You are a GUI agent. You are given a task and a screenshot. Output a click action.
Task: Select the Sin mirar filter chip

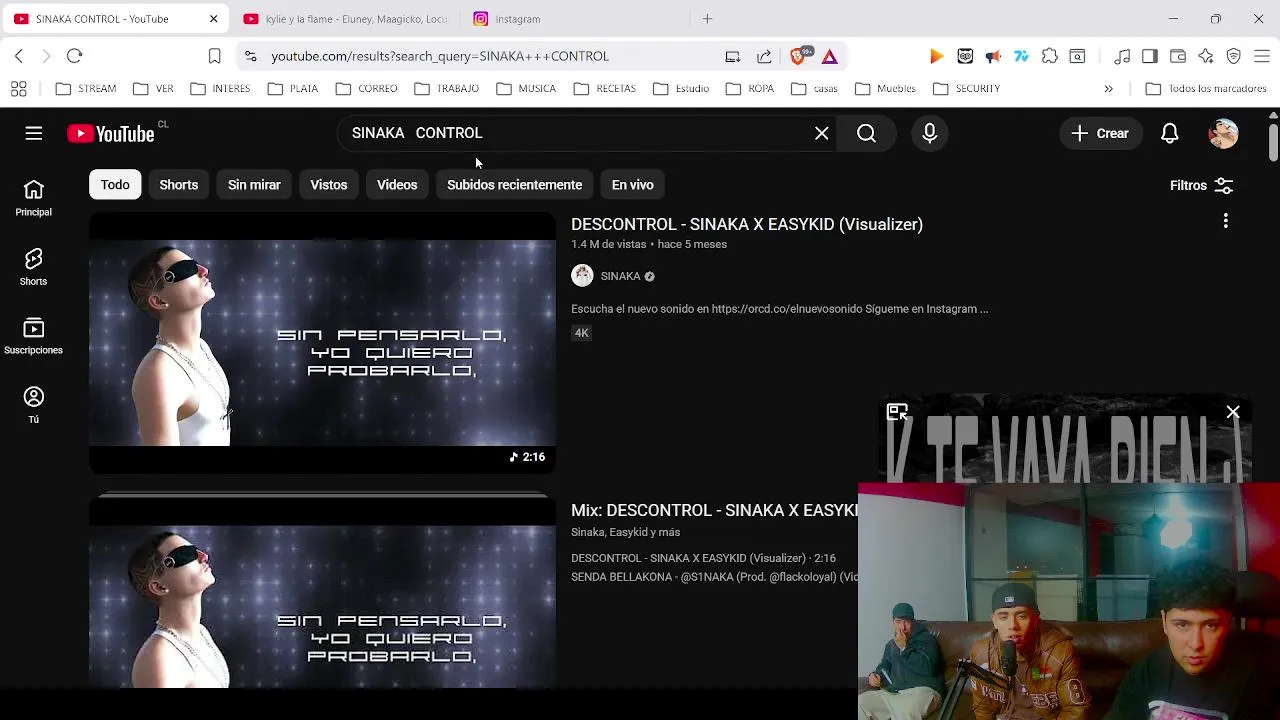[254, 185]
